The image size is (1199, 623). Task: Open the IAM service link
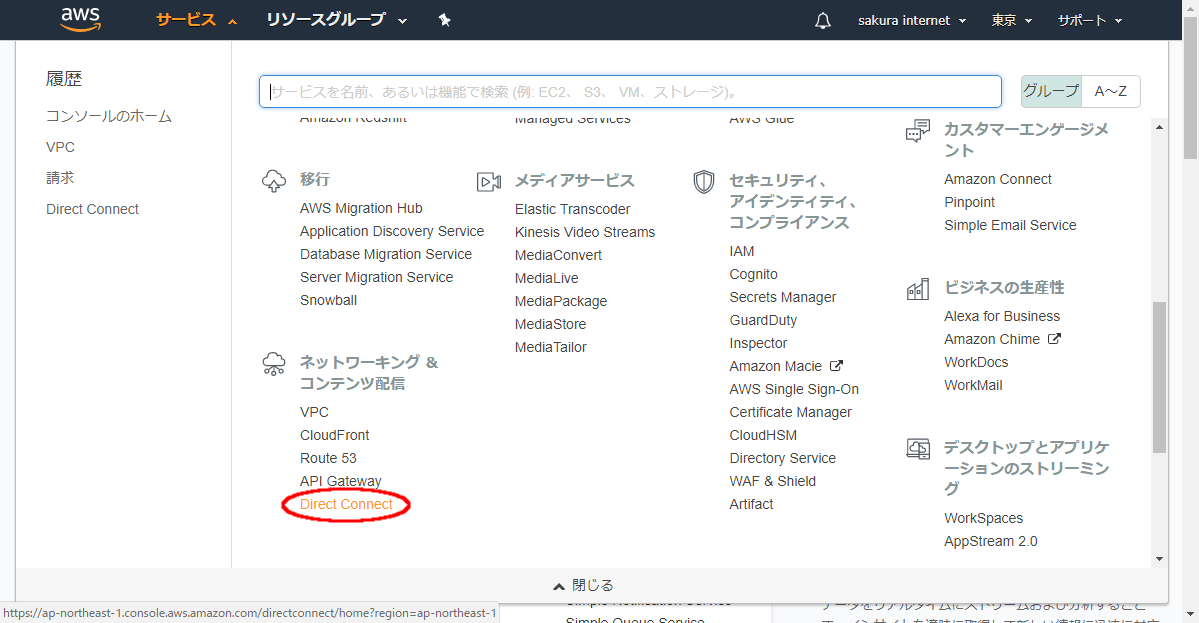point(742,251)
